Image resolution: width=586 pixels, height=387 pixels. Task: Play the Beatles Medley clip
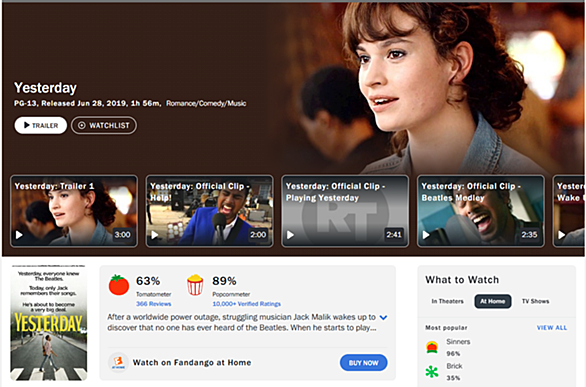[481, 211]
